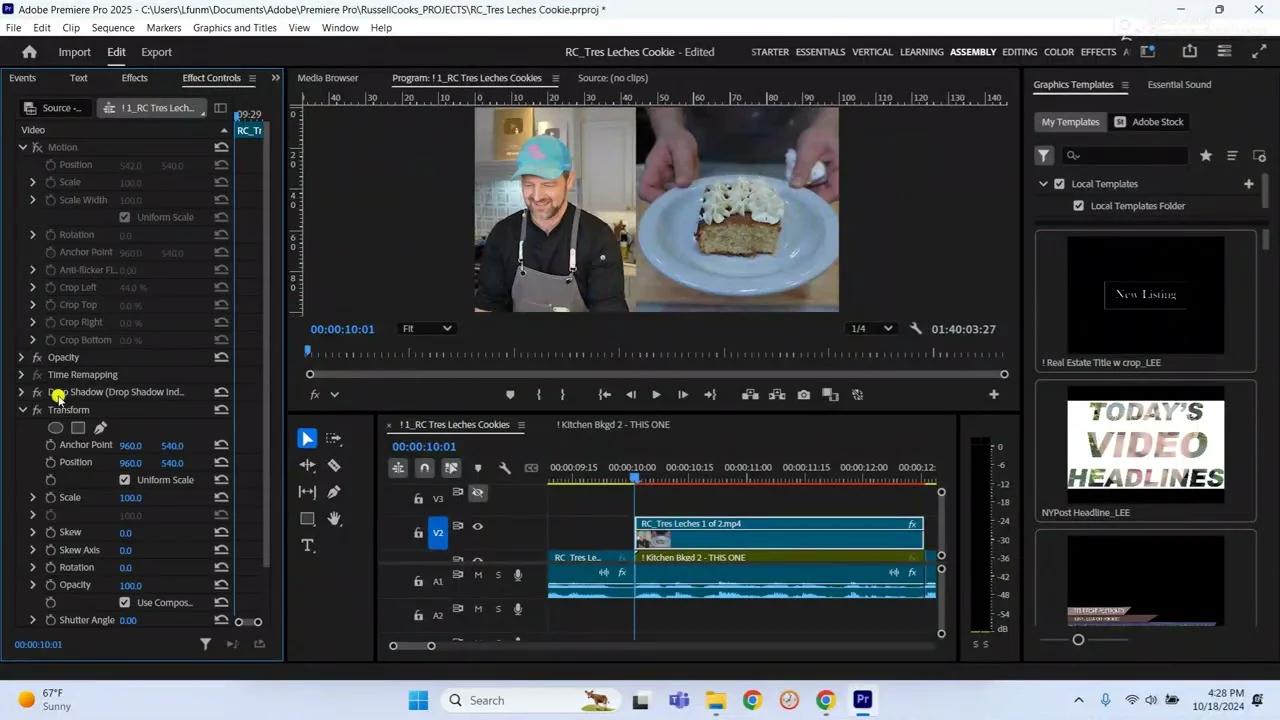Collapse the Transform effect in Effect Controls
Image resolution: width=1280 pixels, height=720 pixels.
point(22,409)
